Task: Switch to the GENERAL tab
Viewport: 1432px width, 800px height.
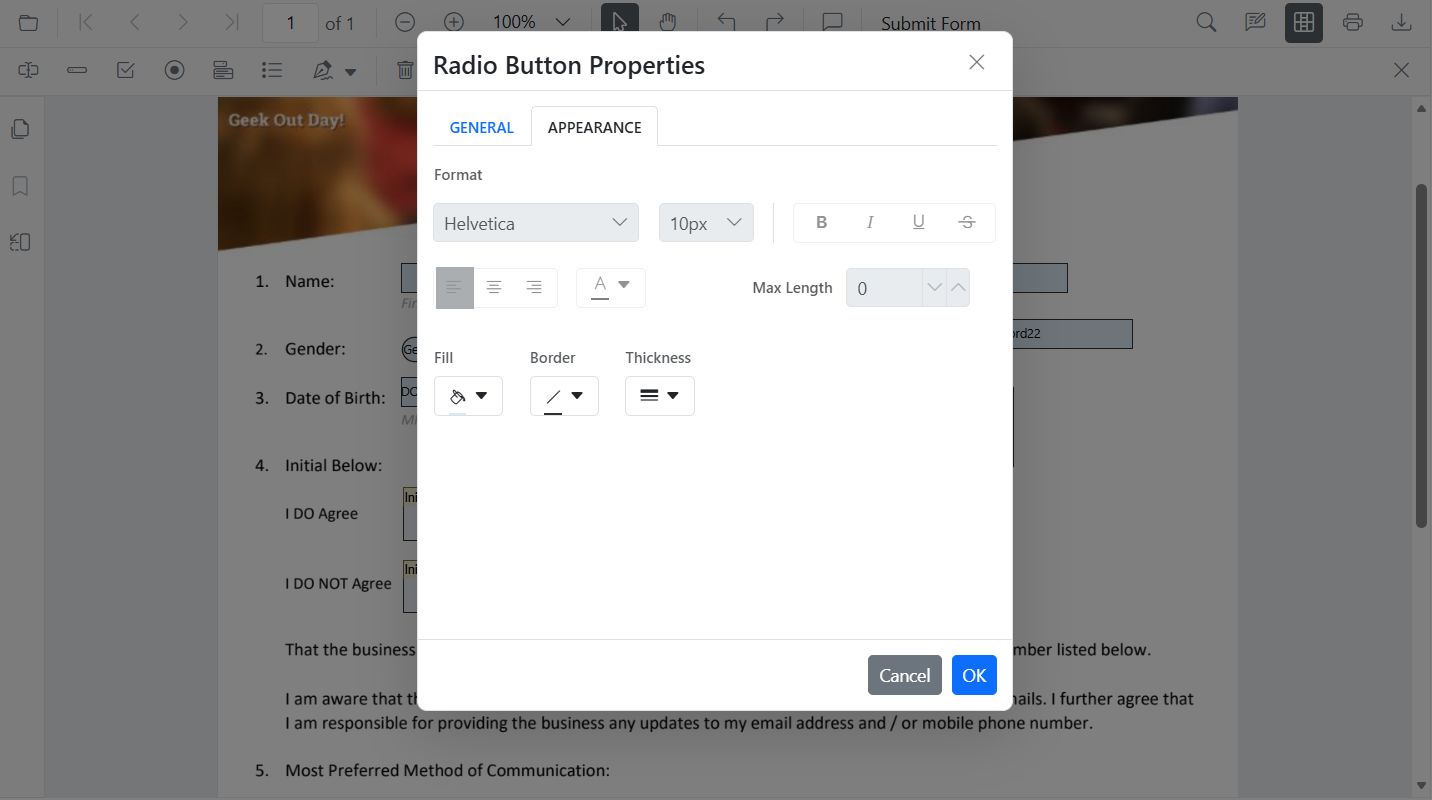Action: pos(481,127)
